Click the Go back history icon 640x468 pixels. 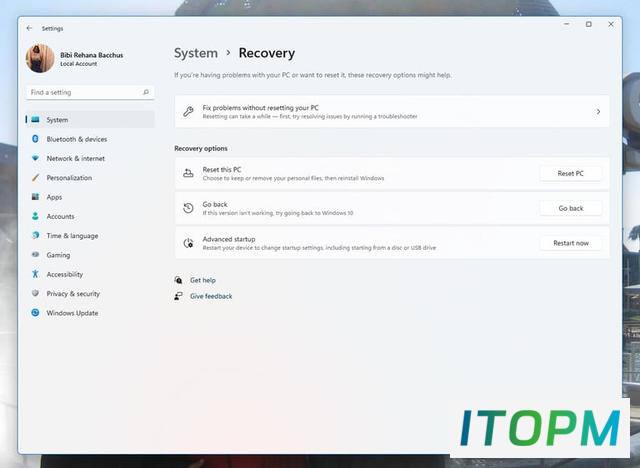(188, 208)
